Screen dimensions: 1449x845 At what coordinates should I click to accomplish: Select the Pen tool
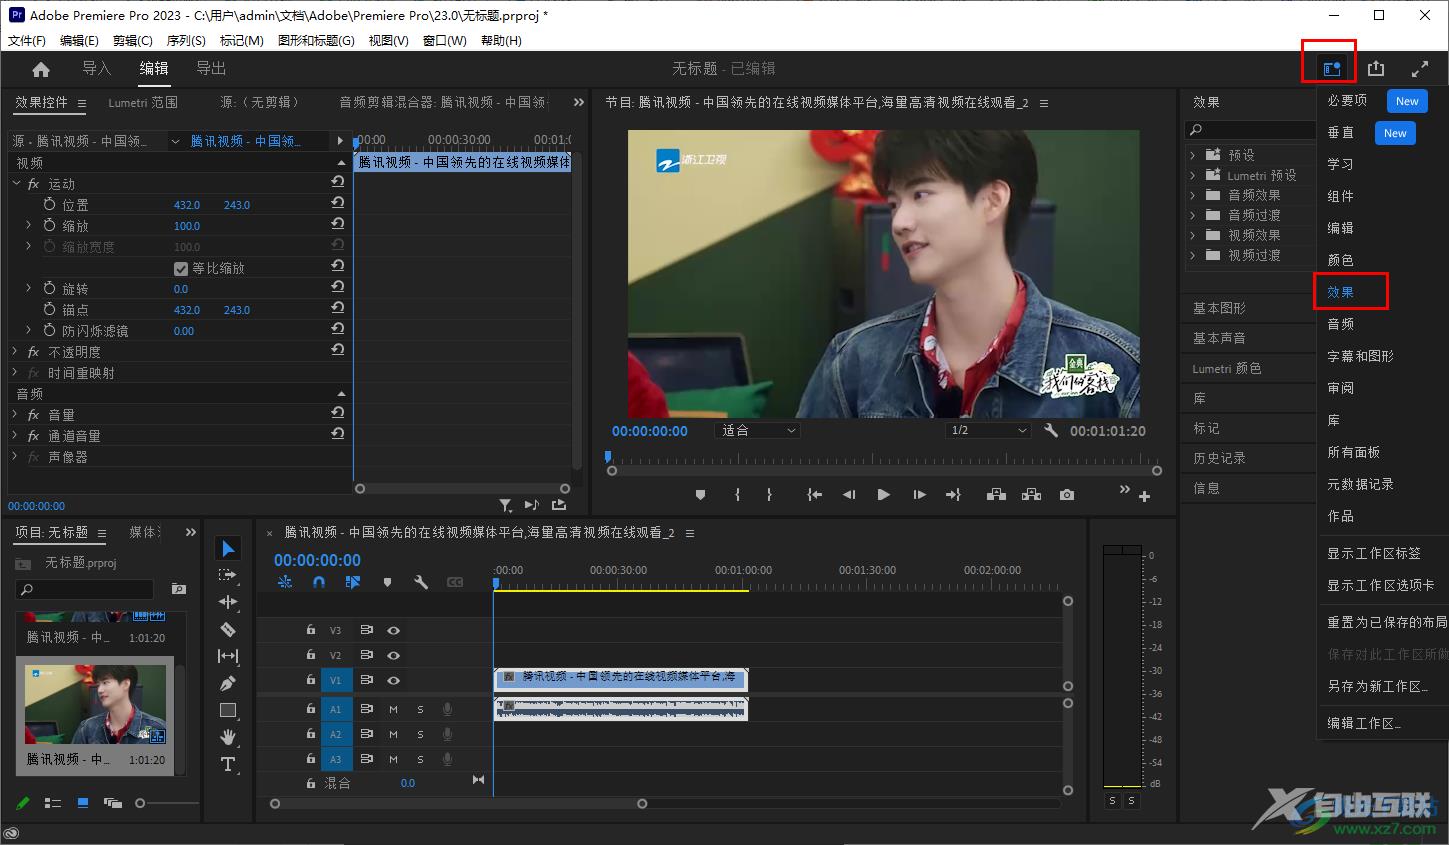click(228, 683)
